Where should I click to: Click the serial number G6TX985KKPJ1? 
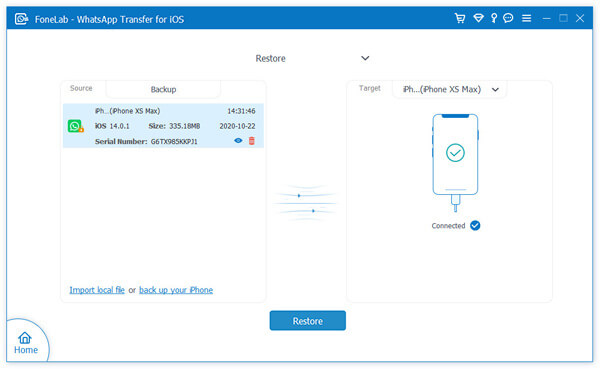pyautogui.click(x=174, y=142)
